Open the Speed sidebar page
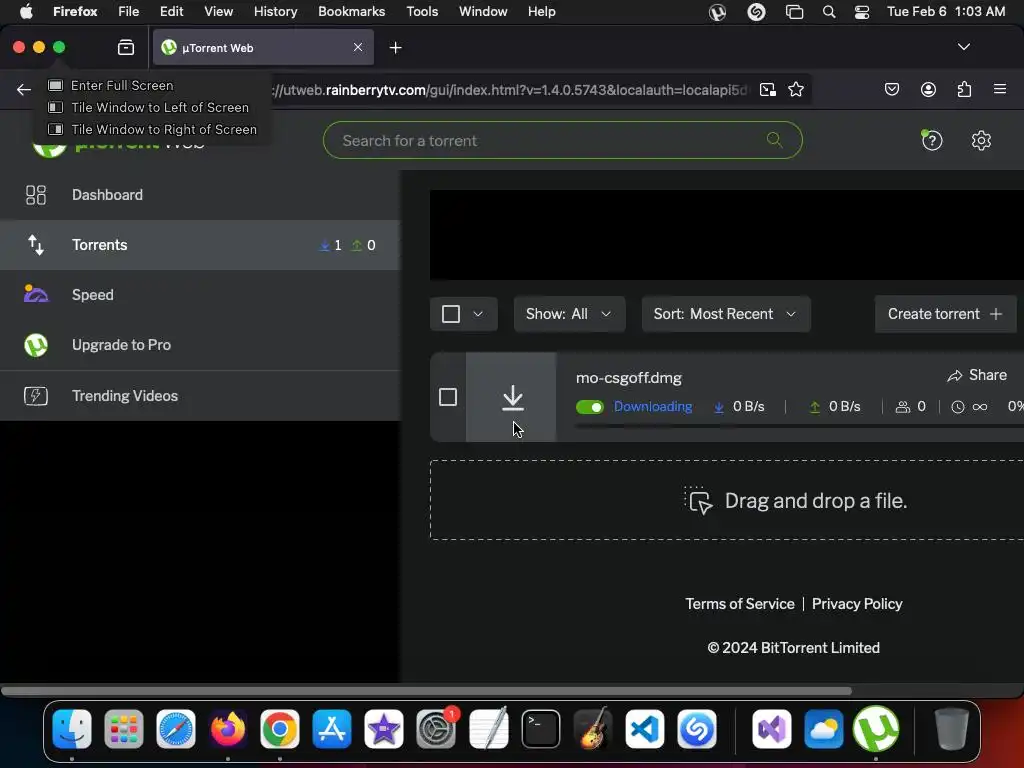Image resolution: width=1024 pixels, height=768 pixels. click(x=199, y=295)
